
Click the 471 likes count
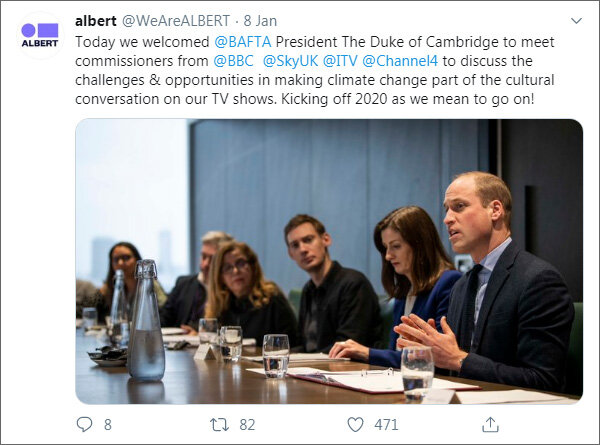[386, 424]
